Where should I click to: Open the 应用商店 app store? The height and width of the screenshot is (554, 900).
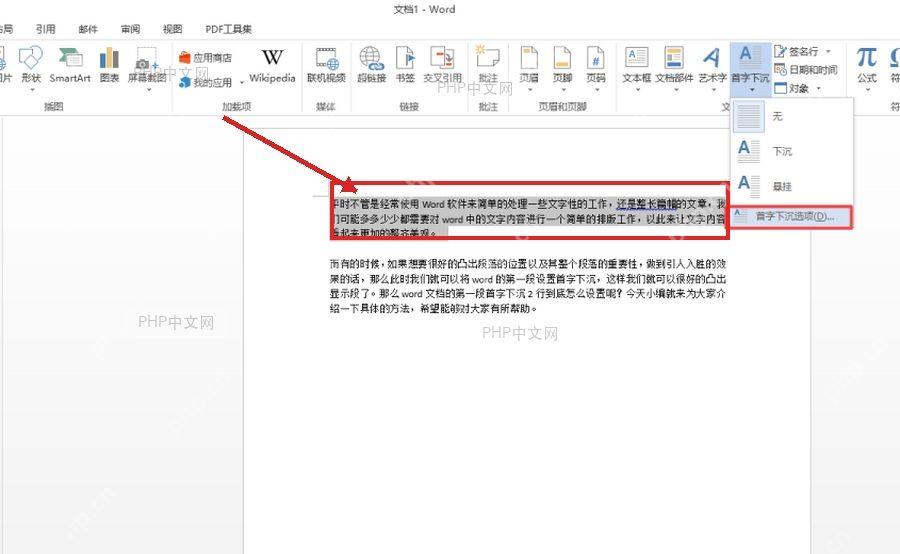point(205,57)
